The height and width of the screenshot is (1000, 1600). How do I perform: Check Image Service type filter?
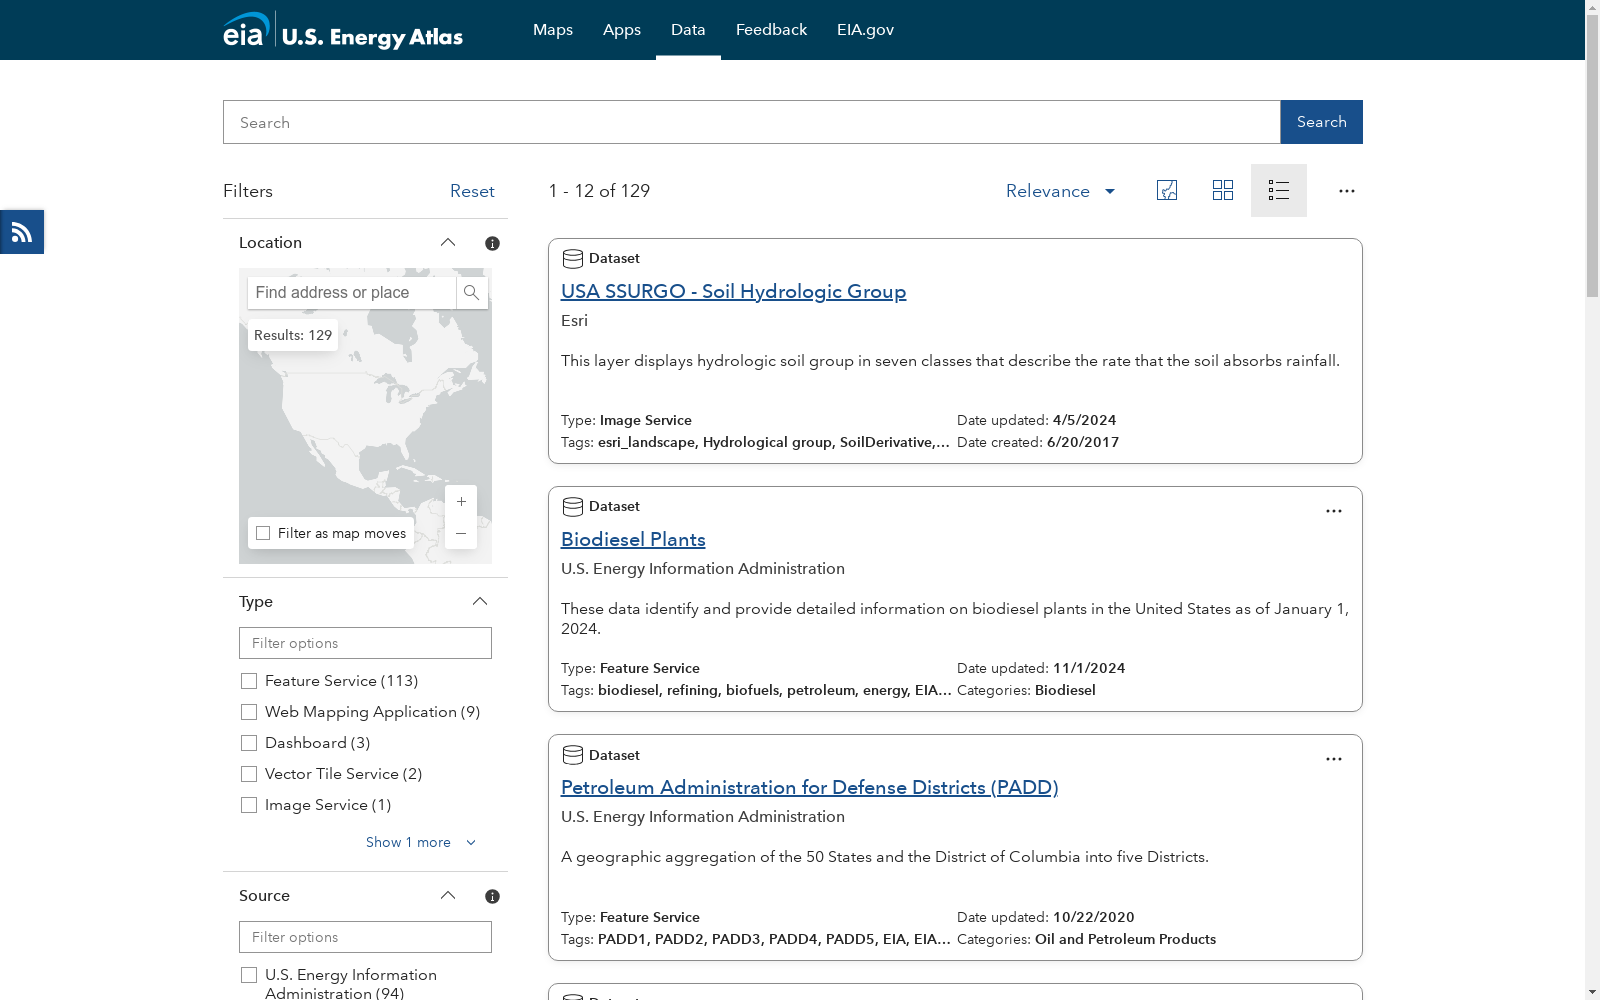249,805
